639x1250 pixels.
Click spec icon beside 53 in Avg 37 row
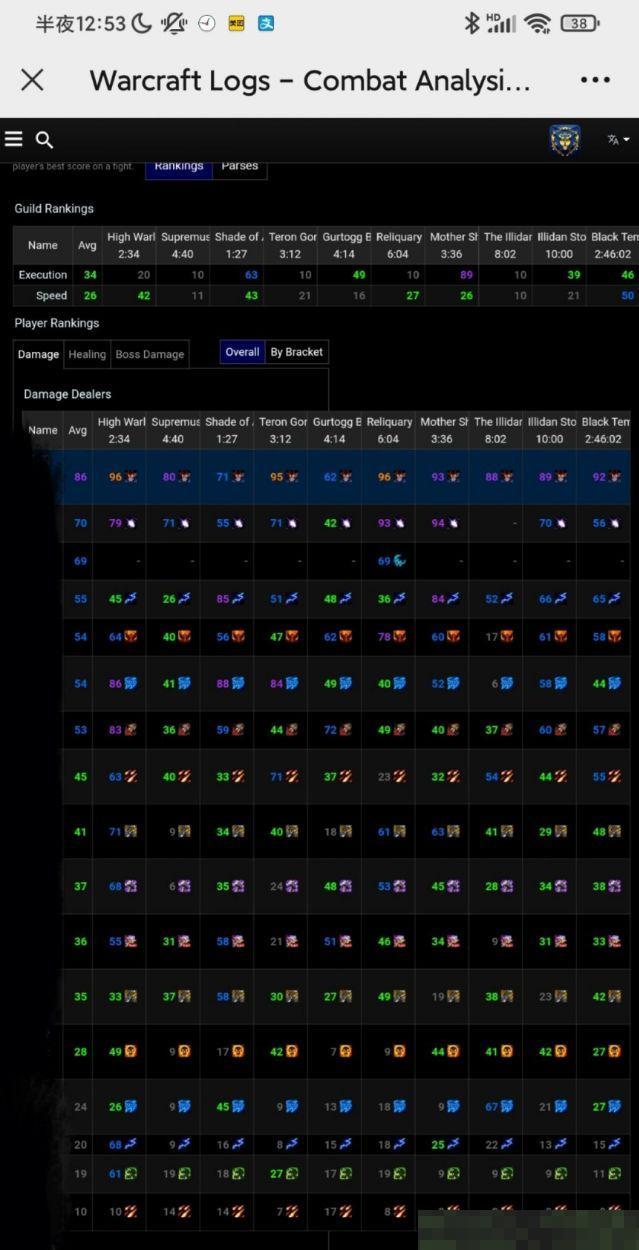click(399, 886)
